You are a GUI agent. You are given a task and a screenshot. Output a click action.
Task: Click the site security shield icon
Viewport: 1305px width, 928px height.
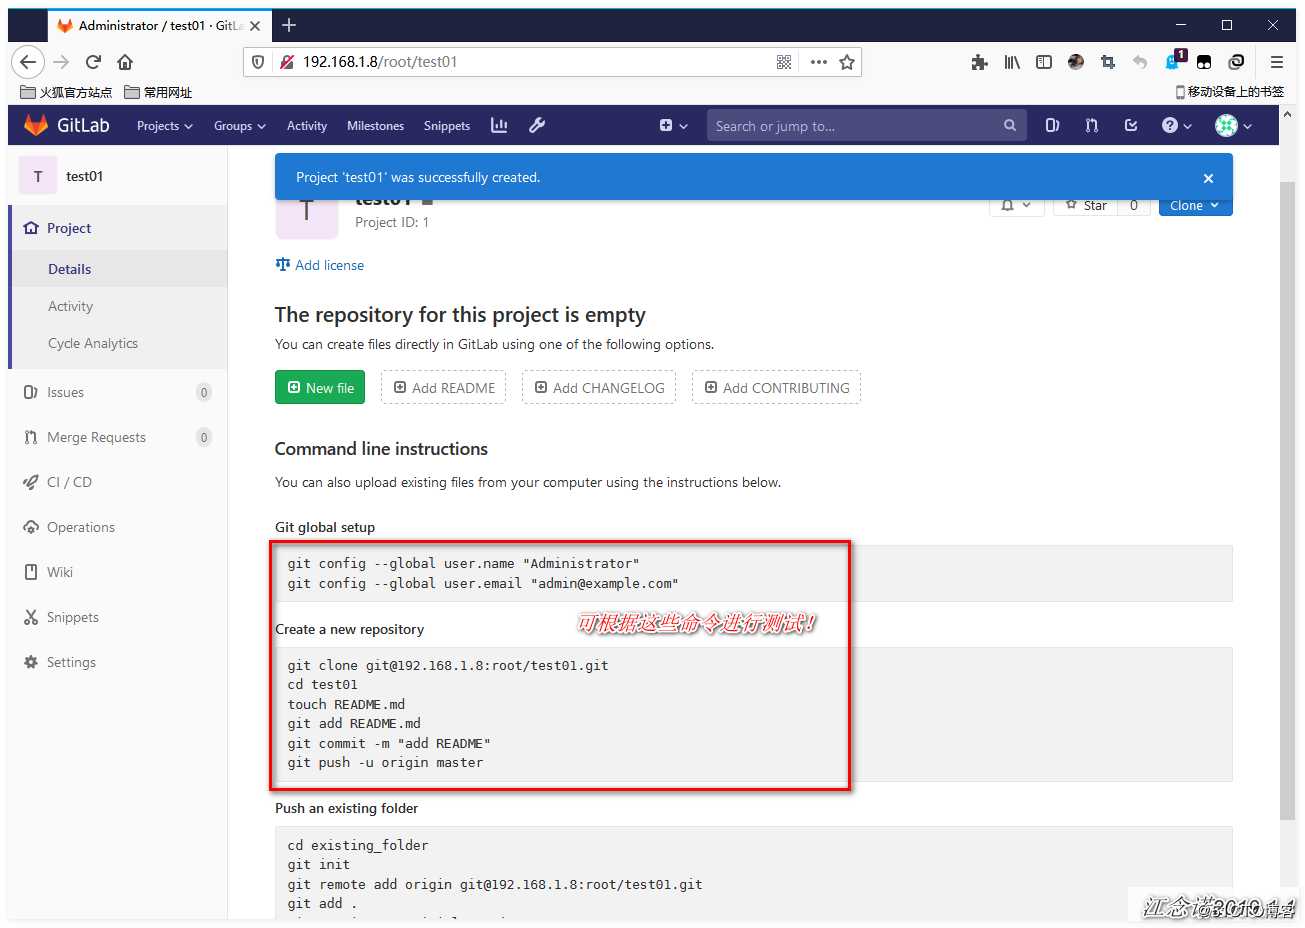(258, 62)
